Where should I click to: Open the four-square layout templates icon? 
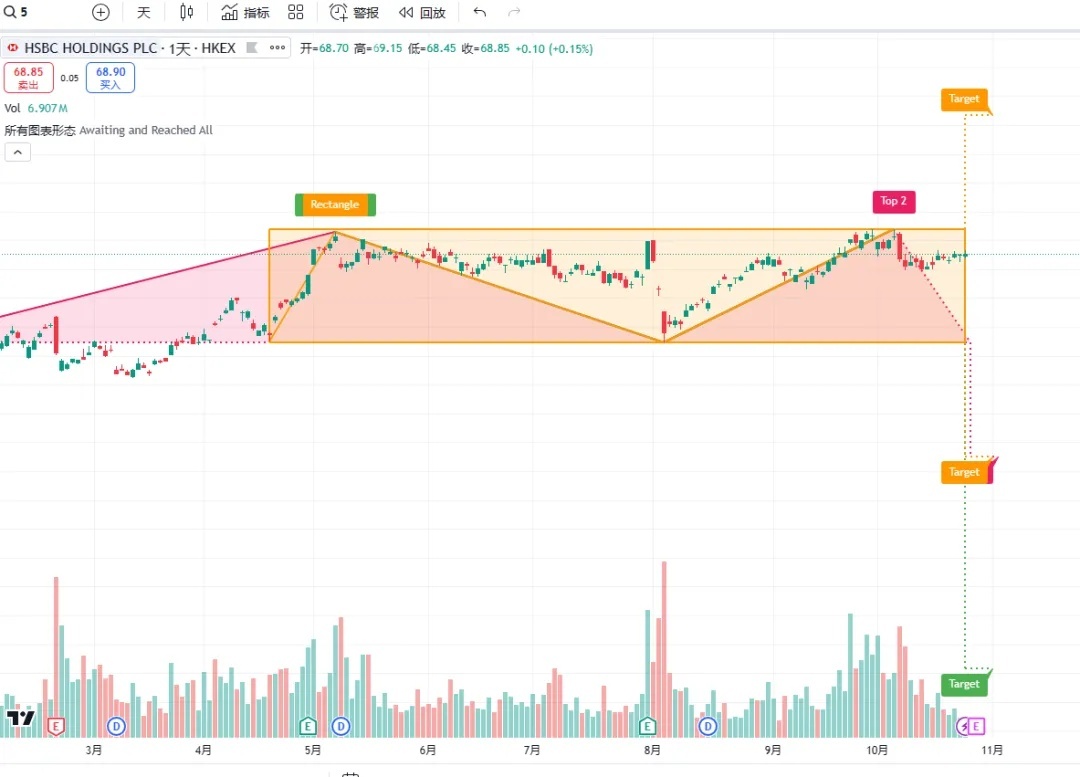coord(295,13)
